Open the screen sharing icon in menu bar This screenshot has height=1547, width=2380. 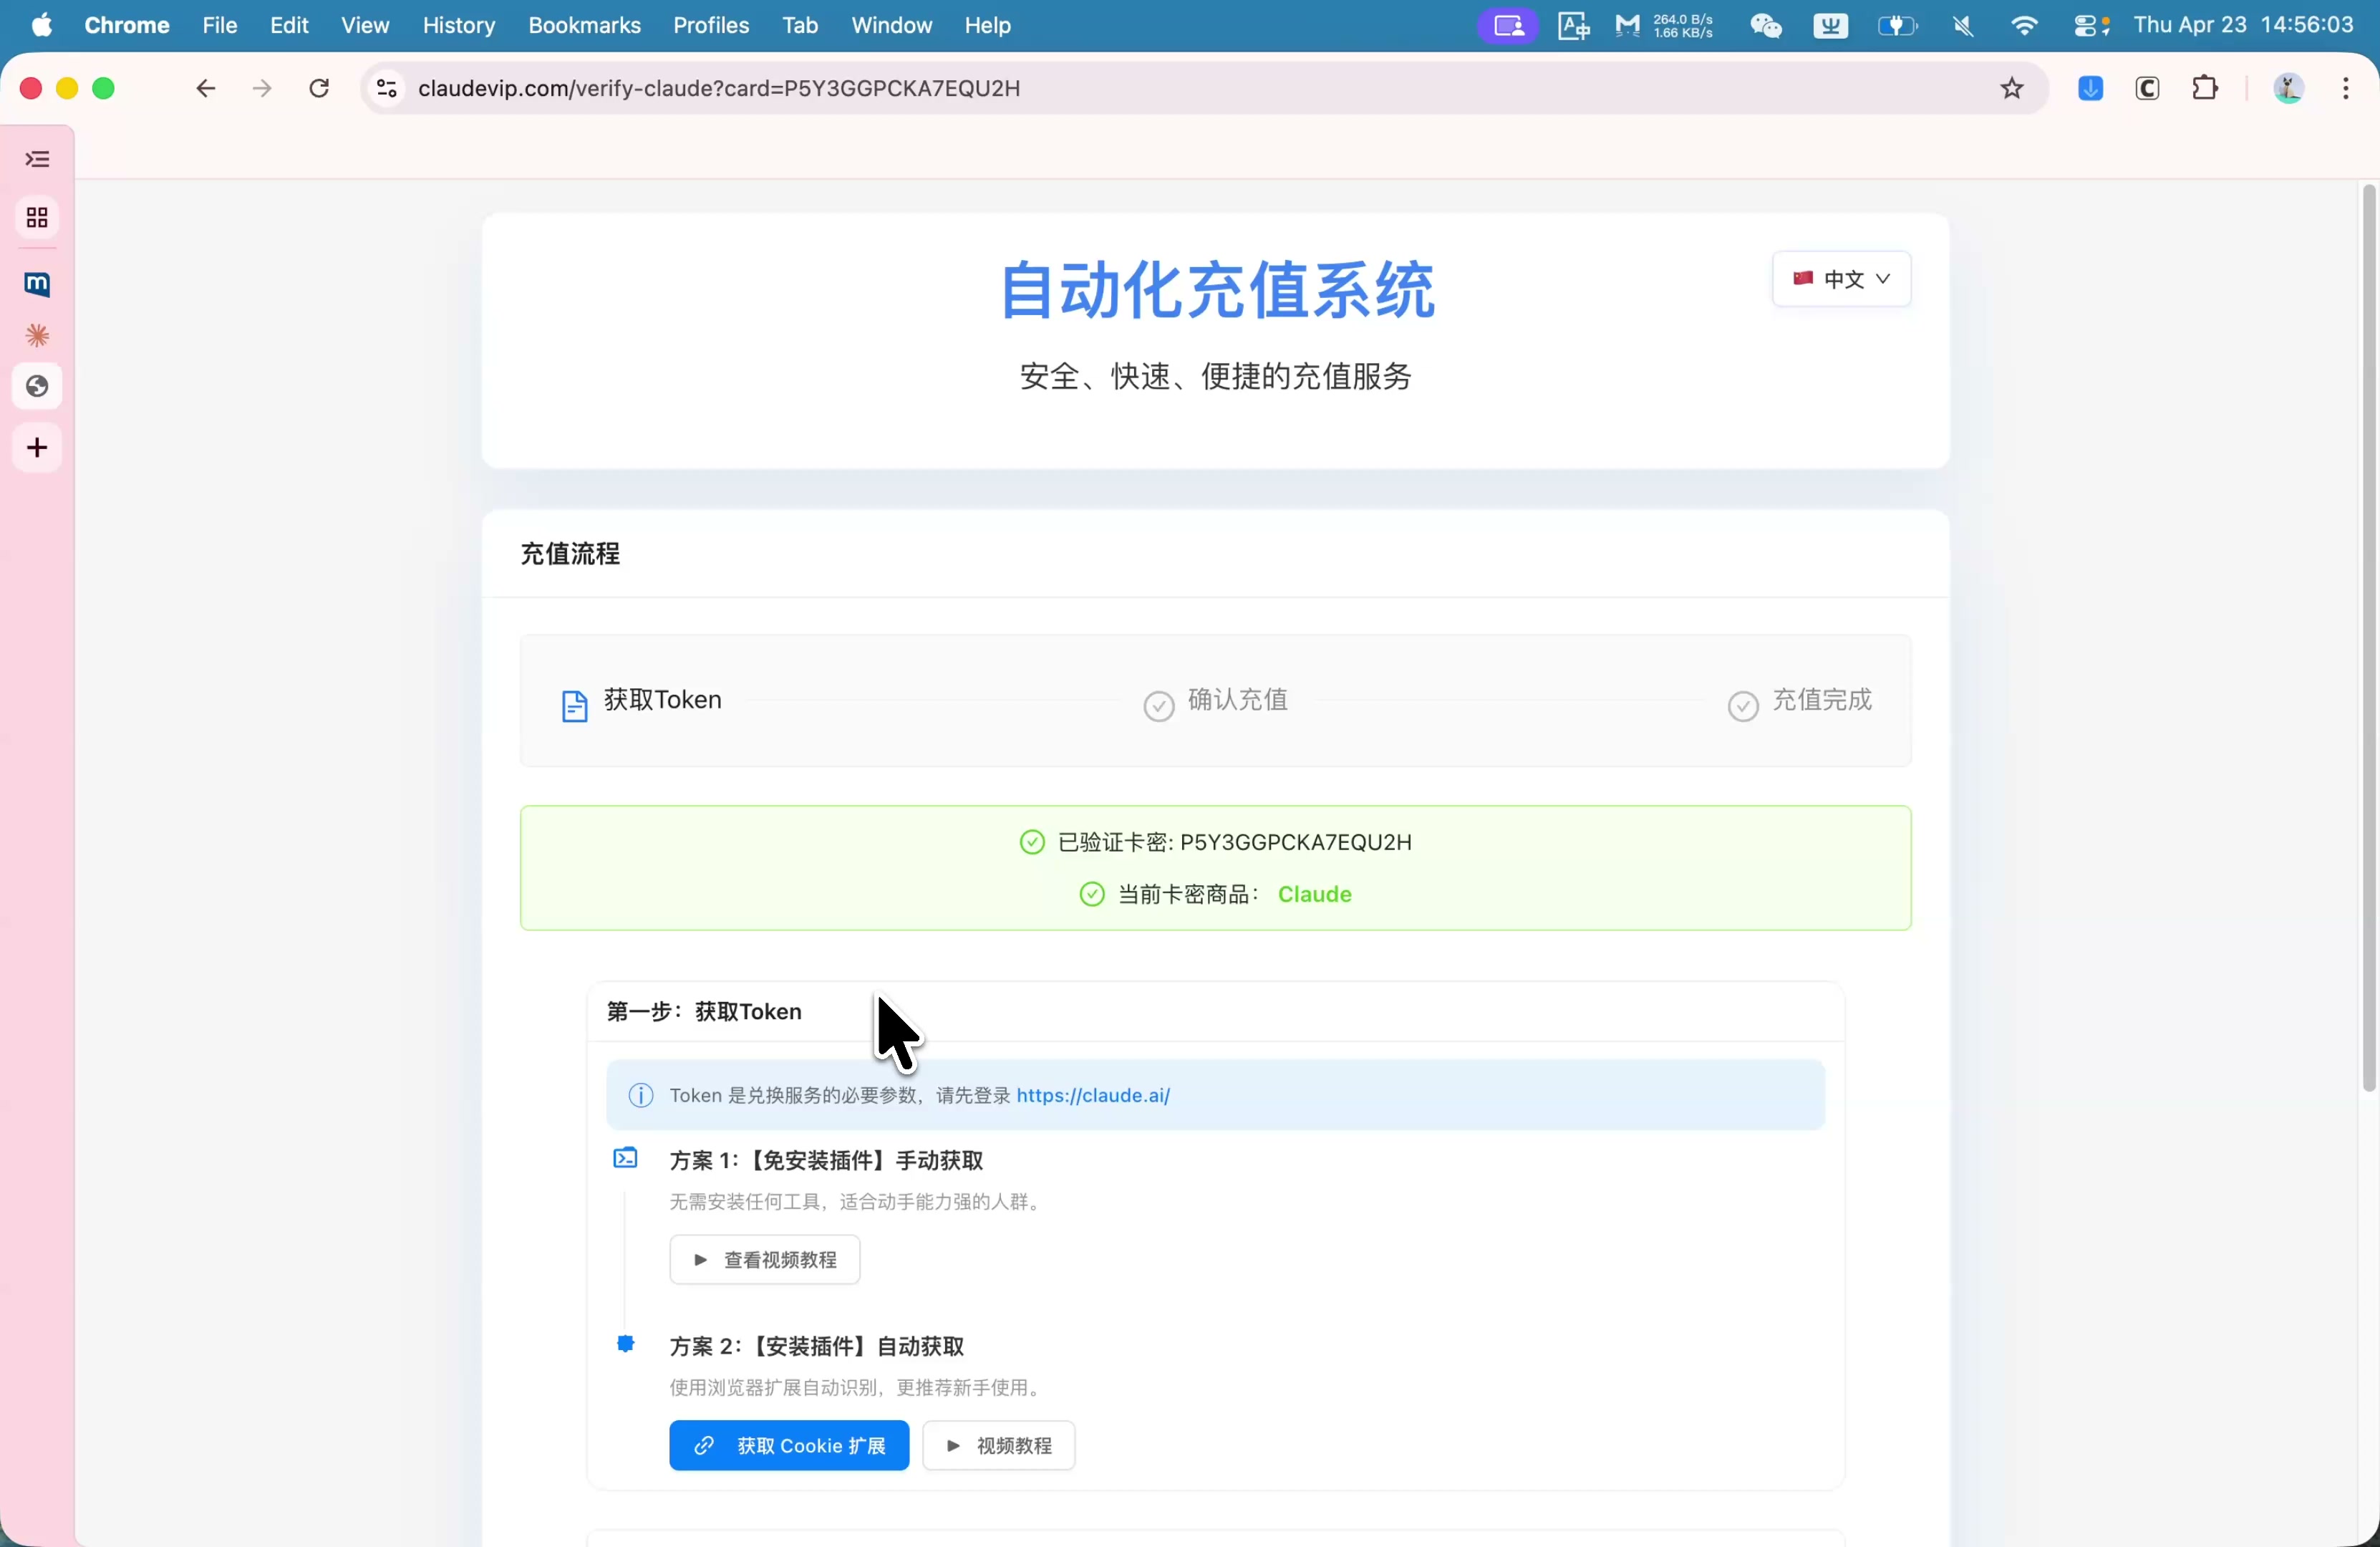click(1508, 25)
